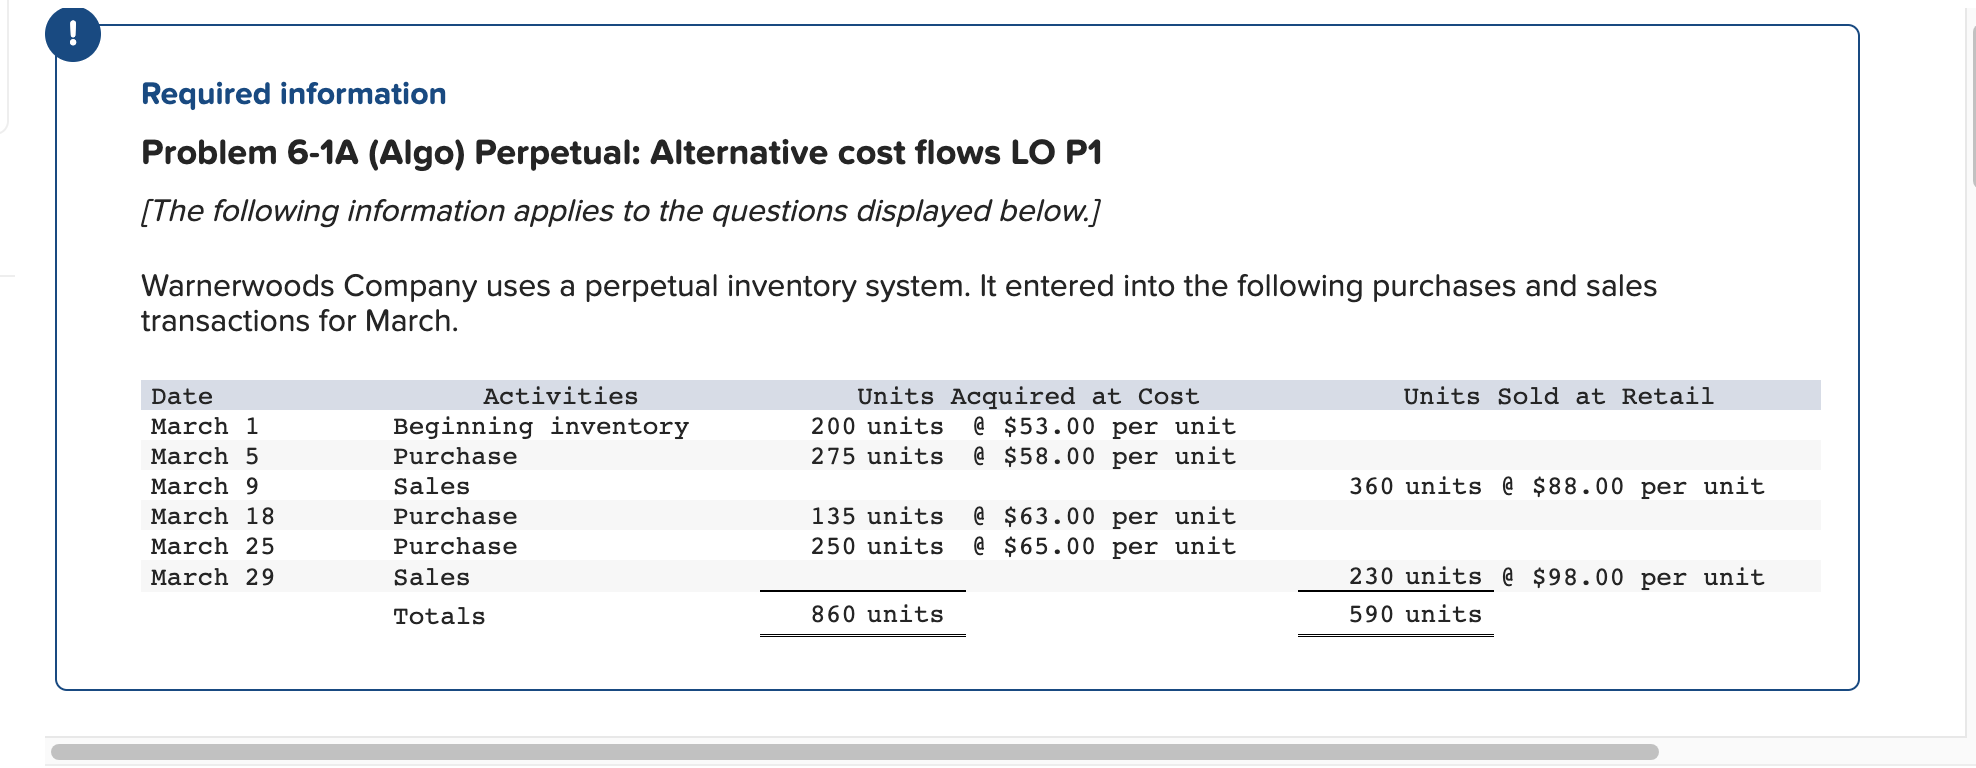Click '275 units @ $58.00 per unit'
The height and width of the screenshot is (768, 1976).
(x=1023, y=456)
